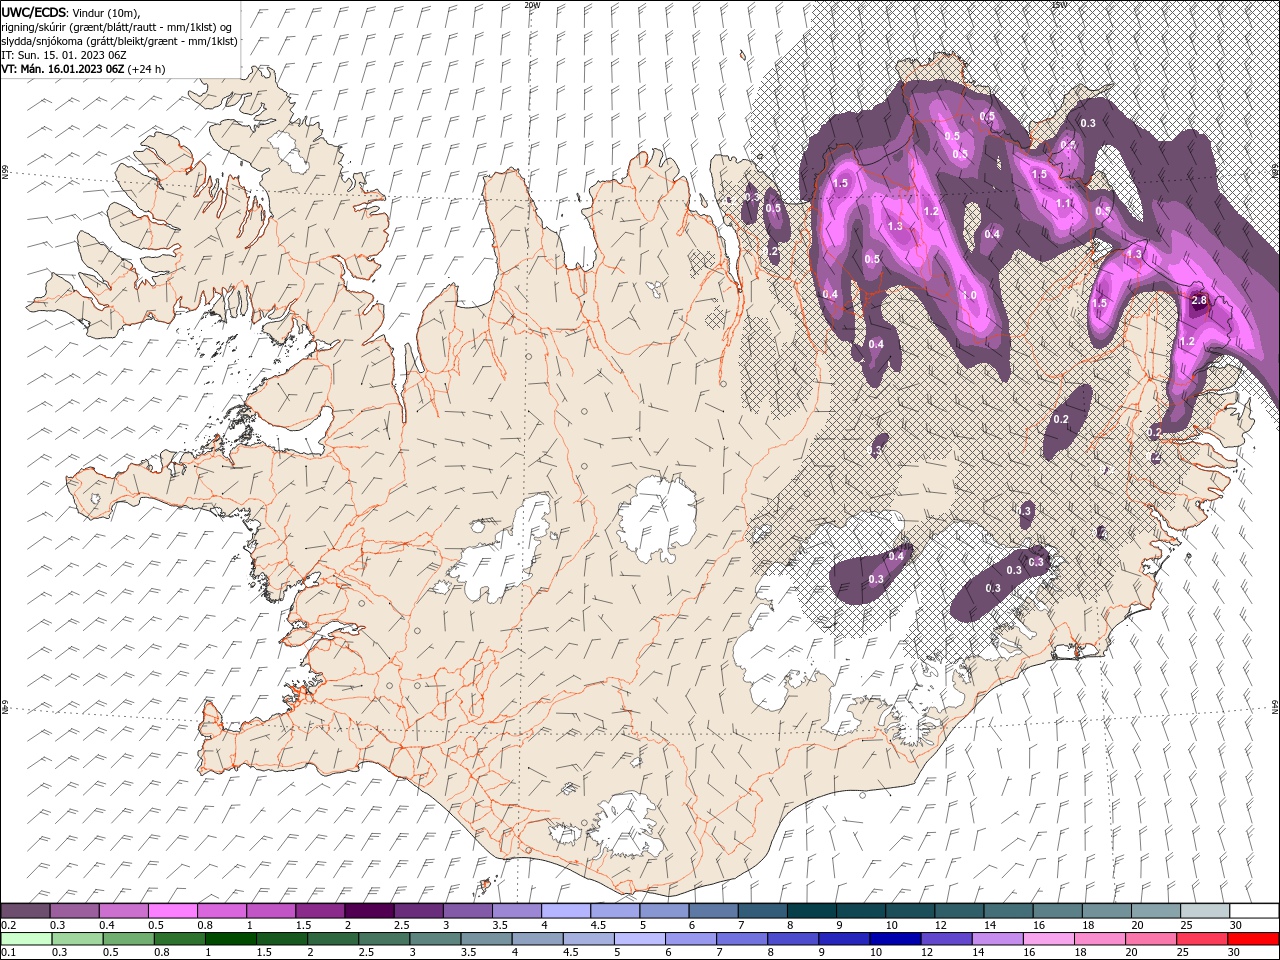Select the deep blue 12 swatch in lower legend row

click(x=946, y=939)
